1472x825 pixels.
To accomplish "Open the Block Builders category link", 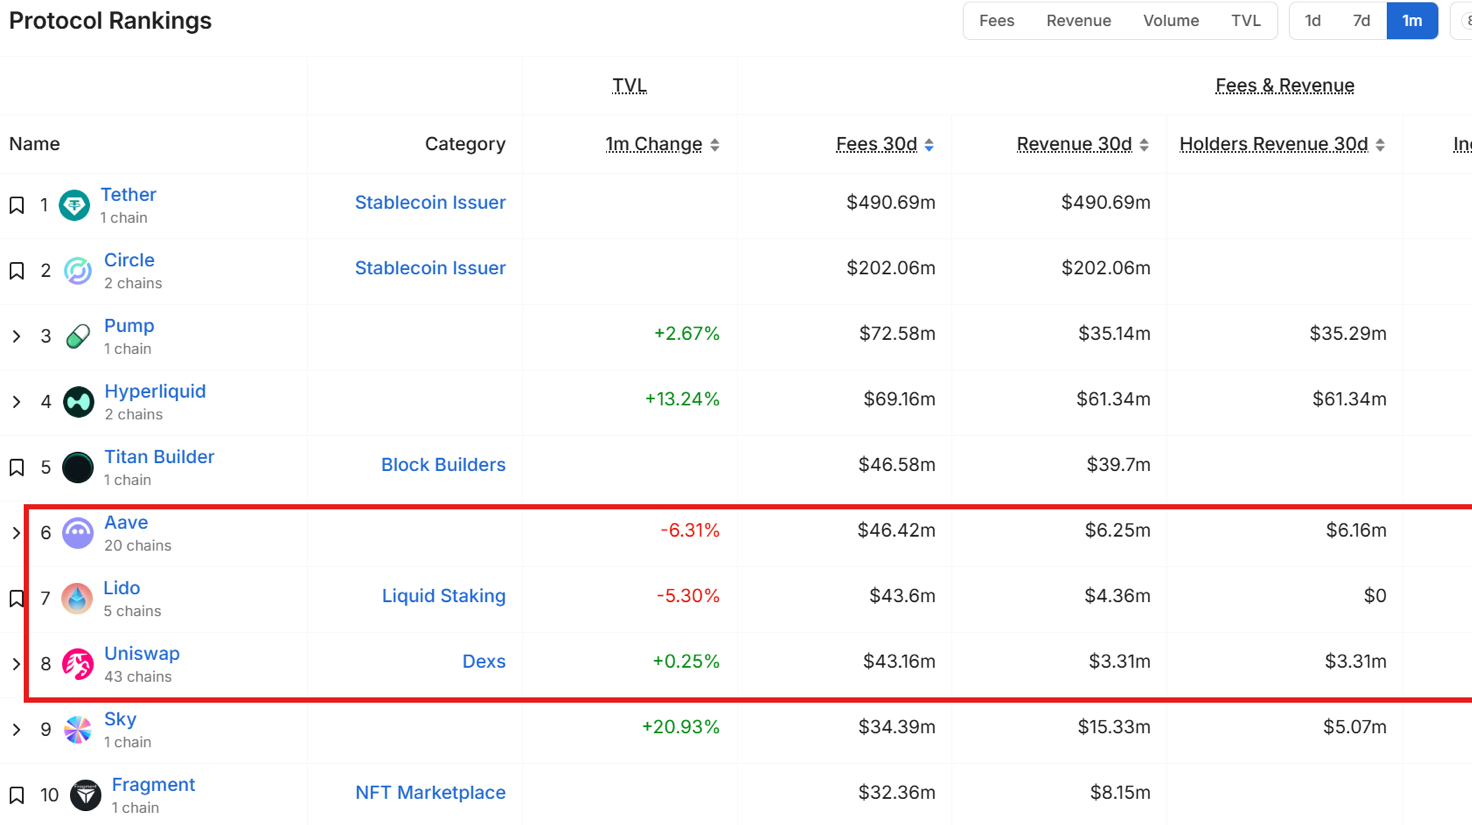I will (x=443, y=465).
